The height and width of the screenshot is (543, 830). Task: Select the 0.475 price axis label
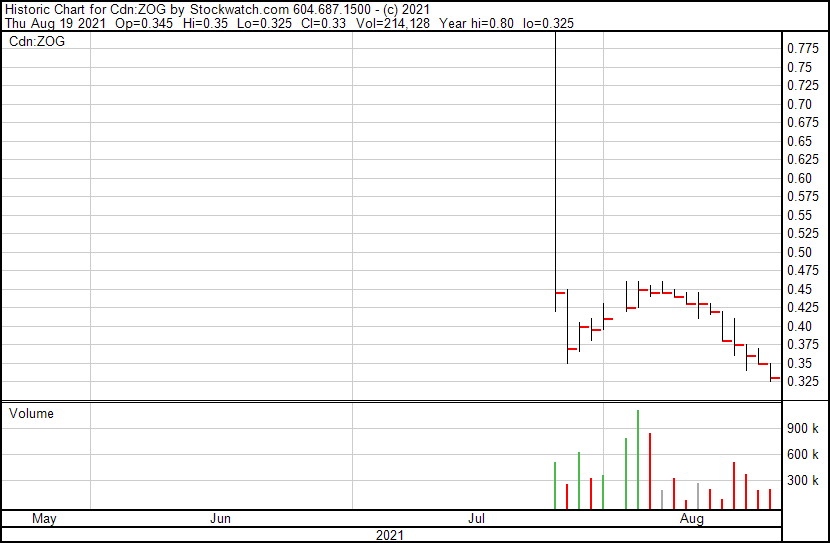click(802, 270)
